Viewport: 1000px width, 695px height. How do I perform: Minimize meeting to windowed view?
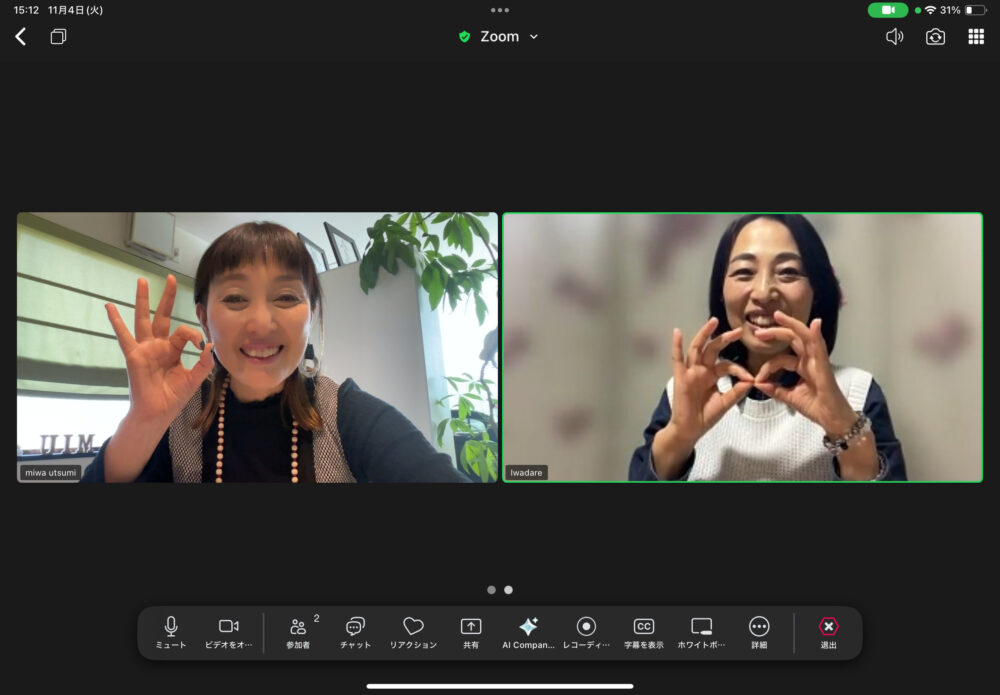tap(58, 37)
